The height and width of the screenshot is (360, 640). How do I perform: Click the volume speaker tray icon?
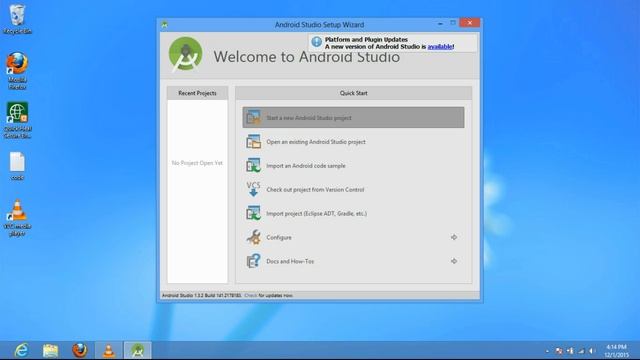pos(591,351)
